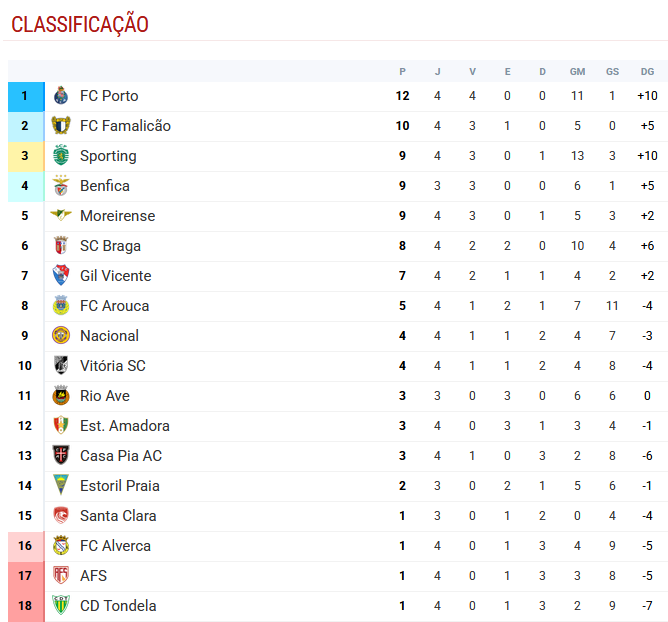Click the Moreirense club crest
Image resolution: width=668 pixels, height=622 pixels.
(x=61, y=215)
